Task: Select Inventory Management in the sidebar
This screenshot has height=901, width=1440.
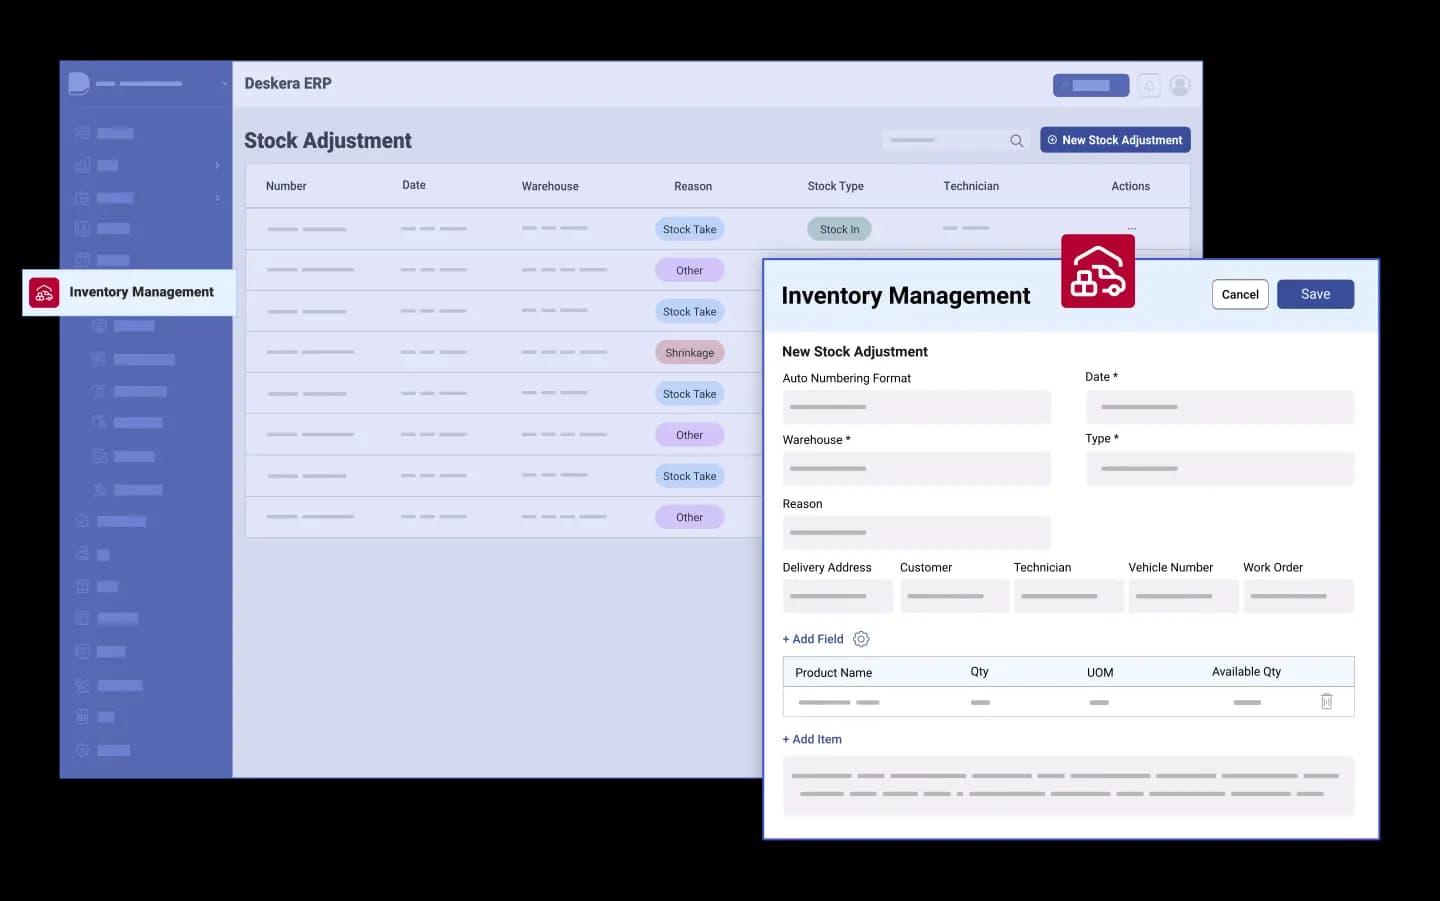Action: point(129,292)
